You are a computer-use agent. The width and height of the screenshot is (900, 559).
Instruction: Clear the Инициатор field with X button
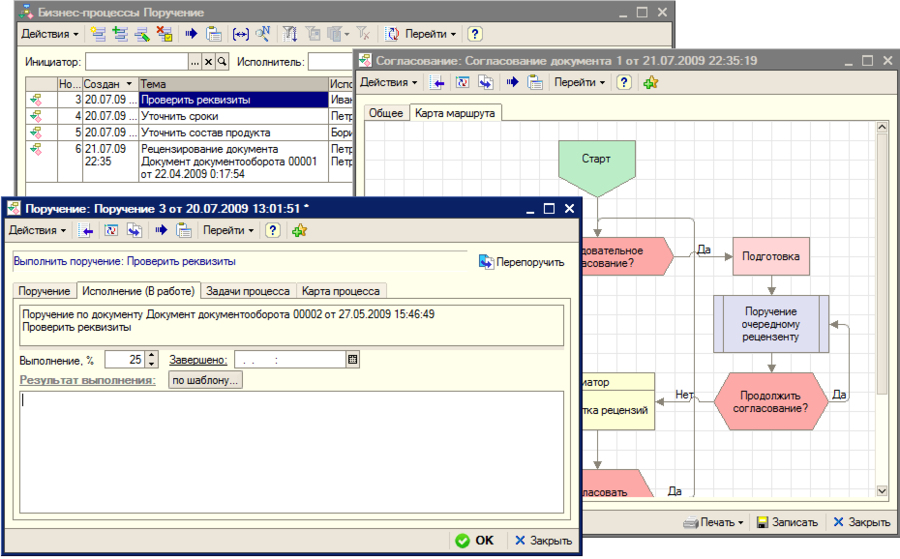pos(208,61)
